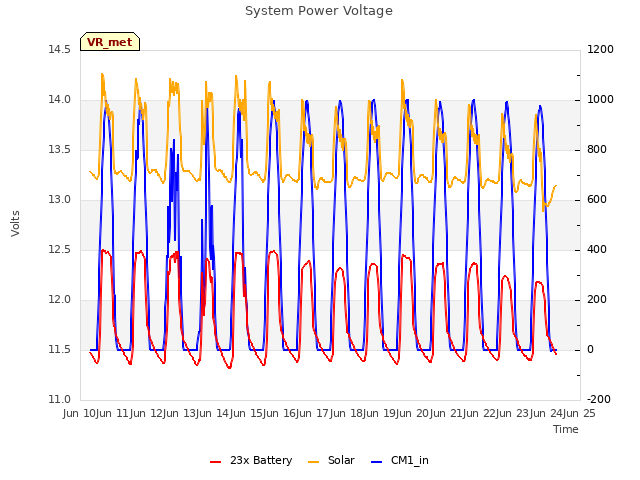Screen dimensions: 640x480
Task: Click the 14Jun date tick label
Action: (x=231, y=413)
